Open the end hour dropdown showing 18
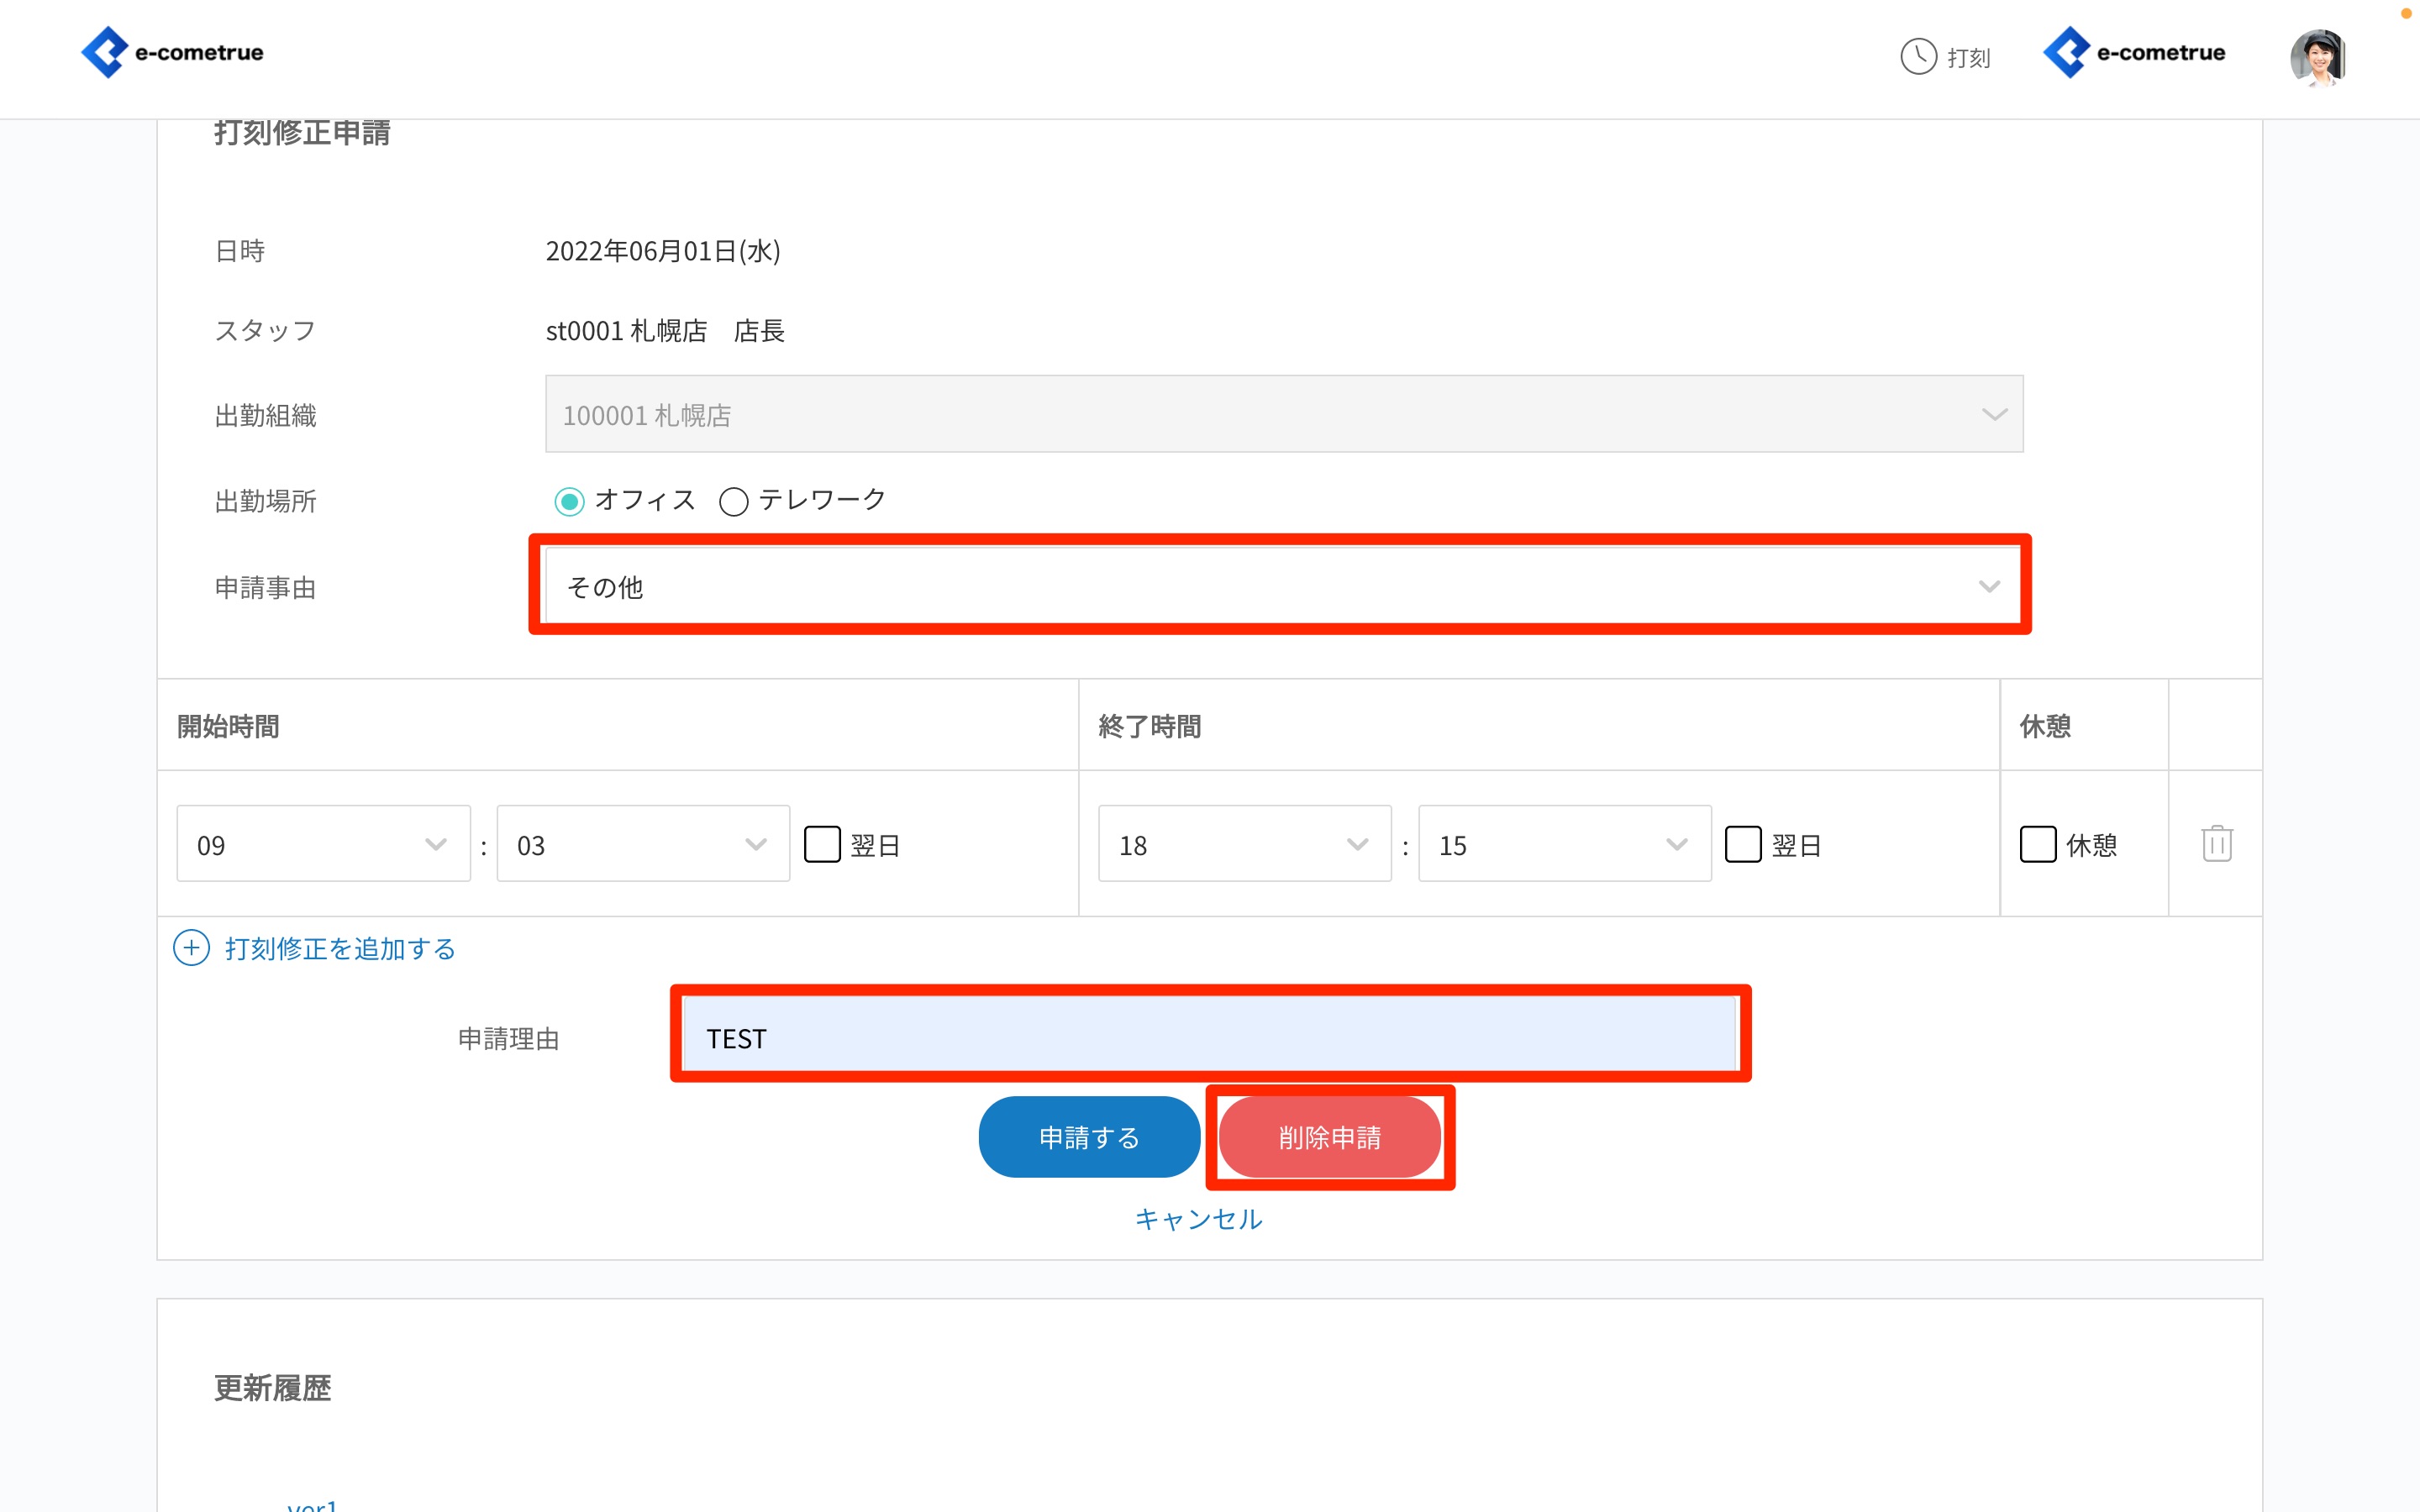2420x1512 pixels. (1244, 844)
